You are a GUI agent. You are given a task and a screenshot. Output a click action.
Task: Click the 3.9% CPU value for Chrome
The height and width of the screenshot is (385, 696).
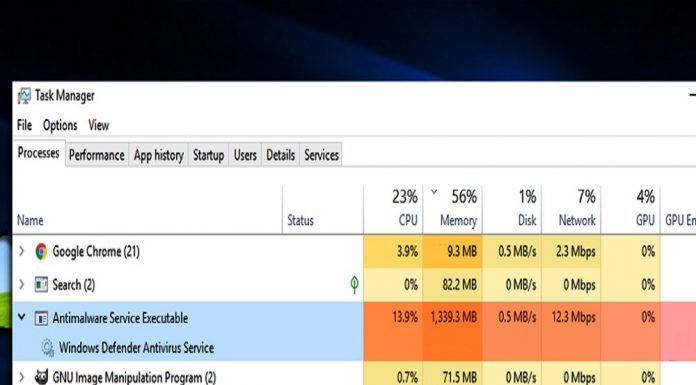tap(407, 251)
